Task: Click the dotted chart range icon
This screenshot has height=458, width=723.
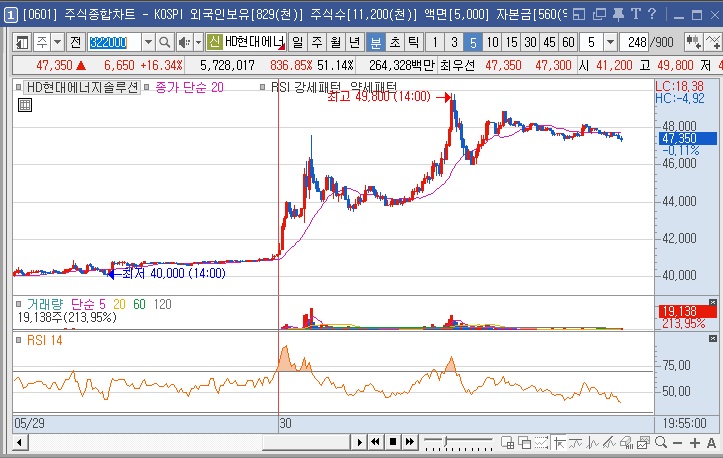Action: (x=541, y=443)
